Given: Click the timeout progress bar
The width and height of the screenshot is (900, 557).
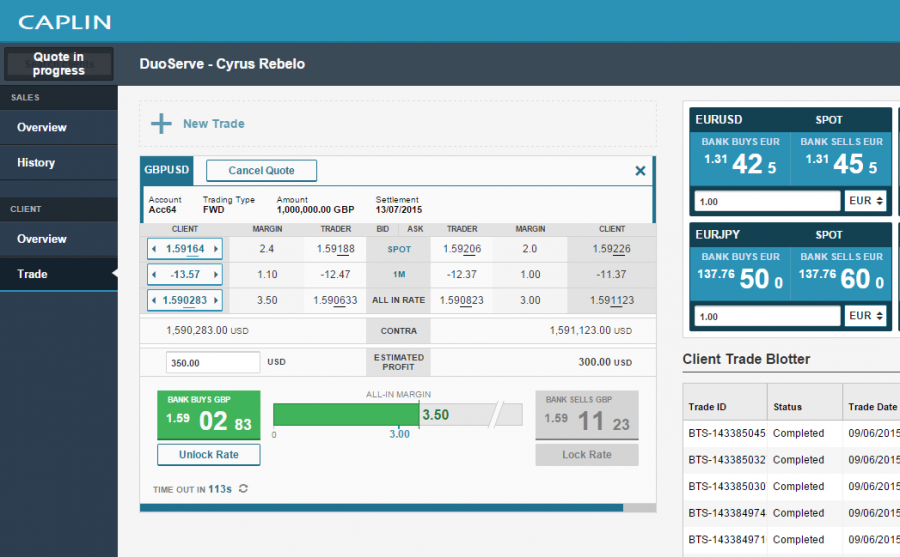Looking at the screenshot, I should point(398,508).
